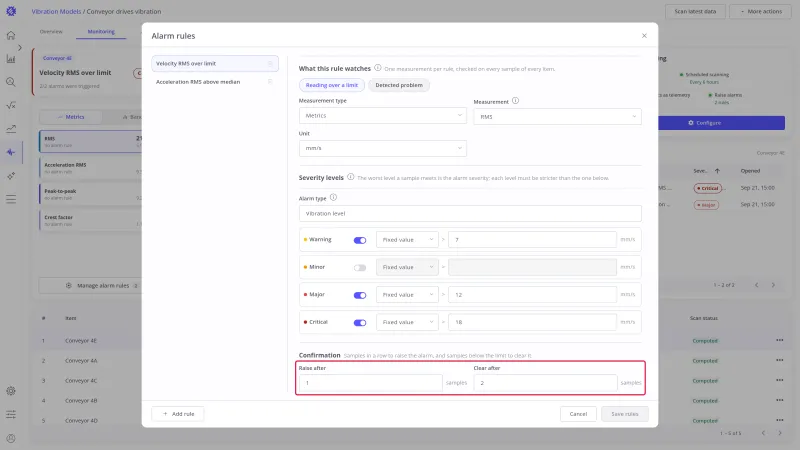The height and width of the screenshot is (450, 800).
Task: Select the Metrics tab in background panel
Action: pos(70,117)
